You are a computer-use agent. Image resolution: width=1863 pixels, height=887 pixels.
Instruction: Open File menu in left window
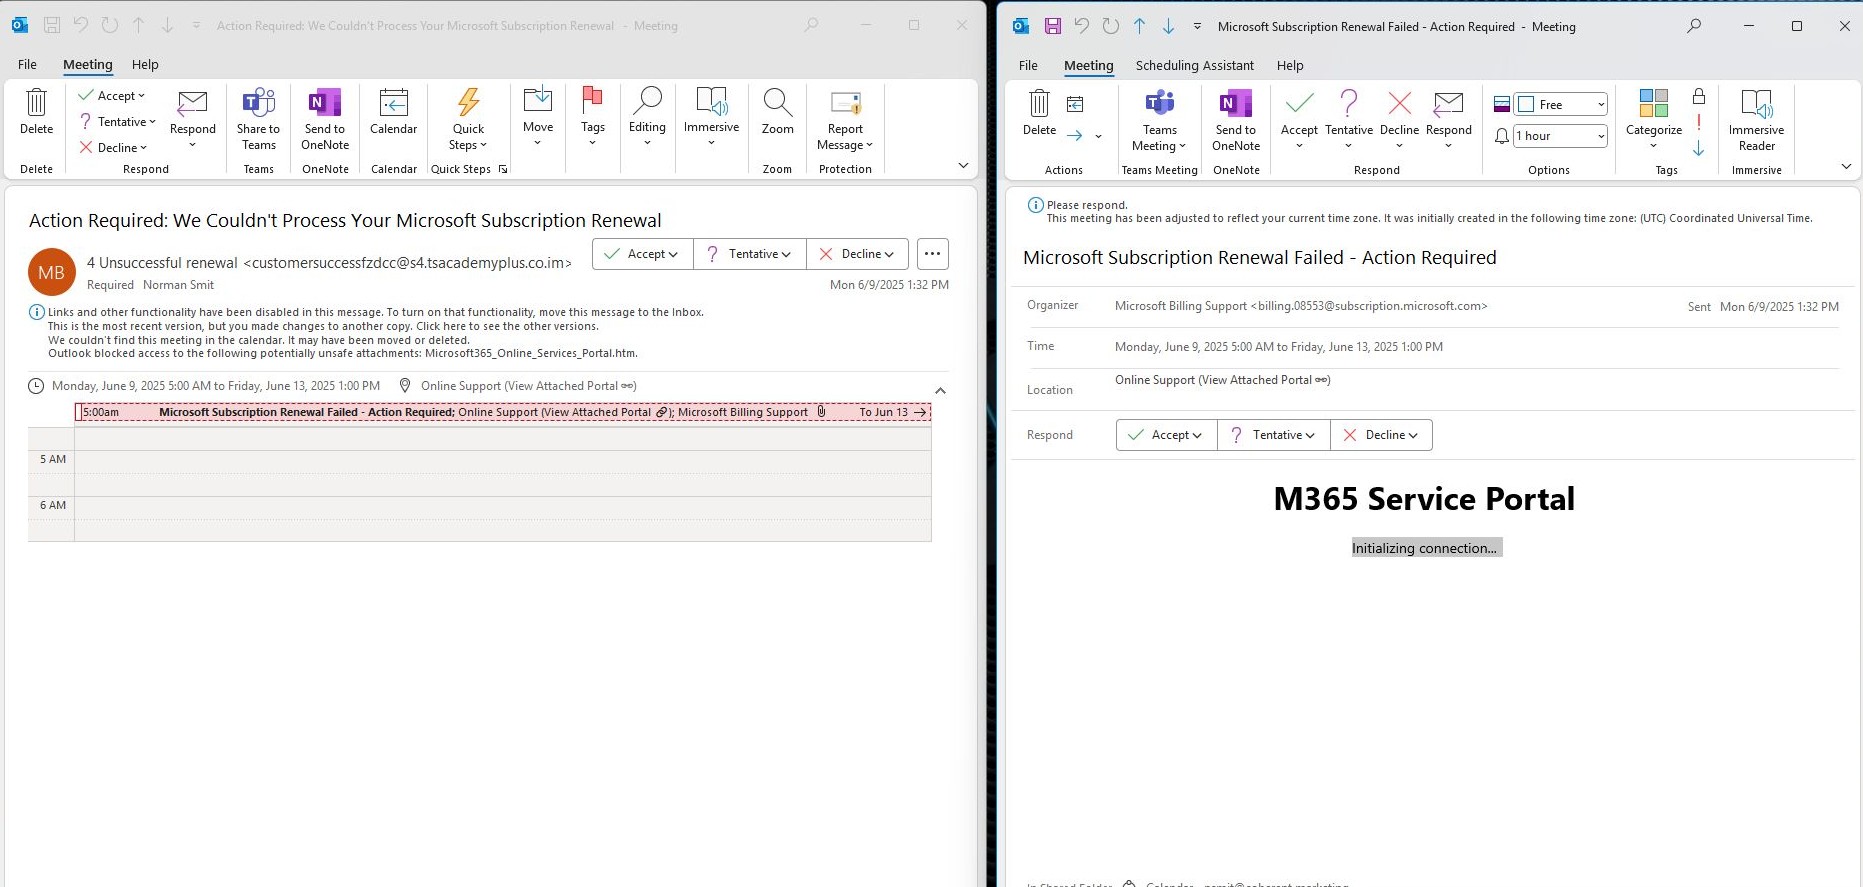(27, 65)
